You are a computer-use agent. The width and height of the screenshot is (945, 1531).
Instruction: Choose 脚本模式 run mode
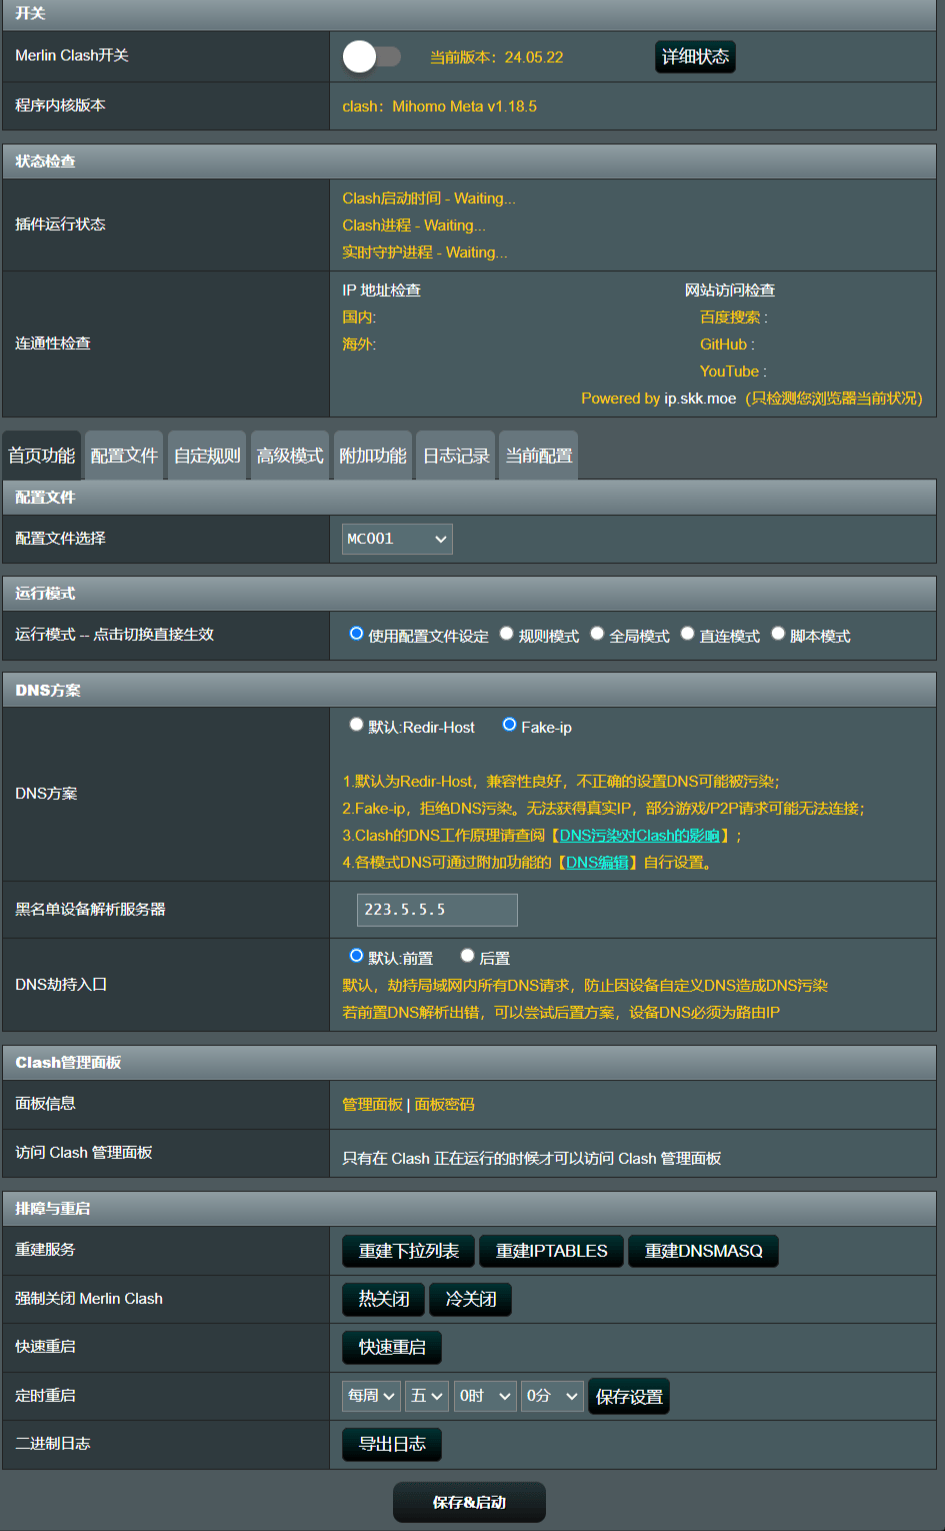[778, 634]
